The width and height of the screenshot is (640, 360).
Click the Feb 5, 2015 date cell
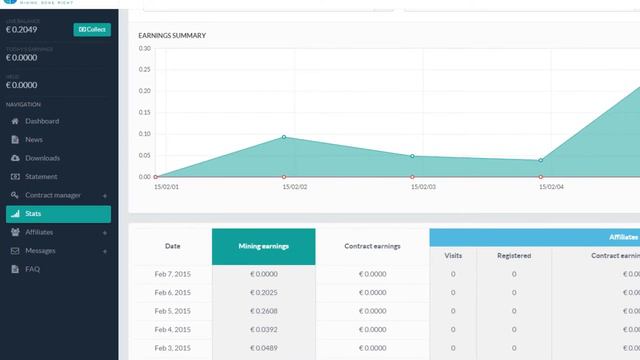(x=173, y=311)
